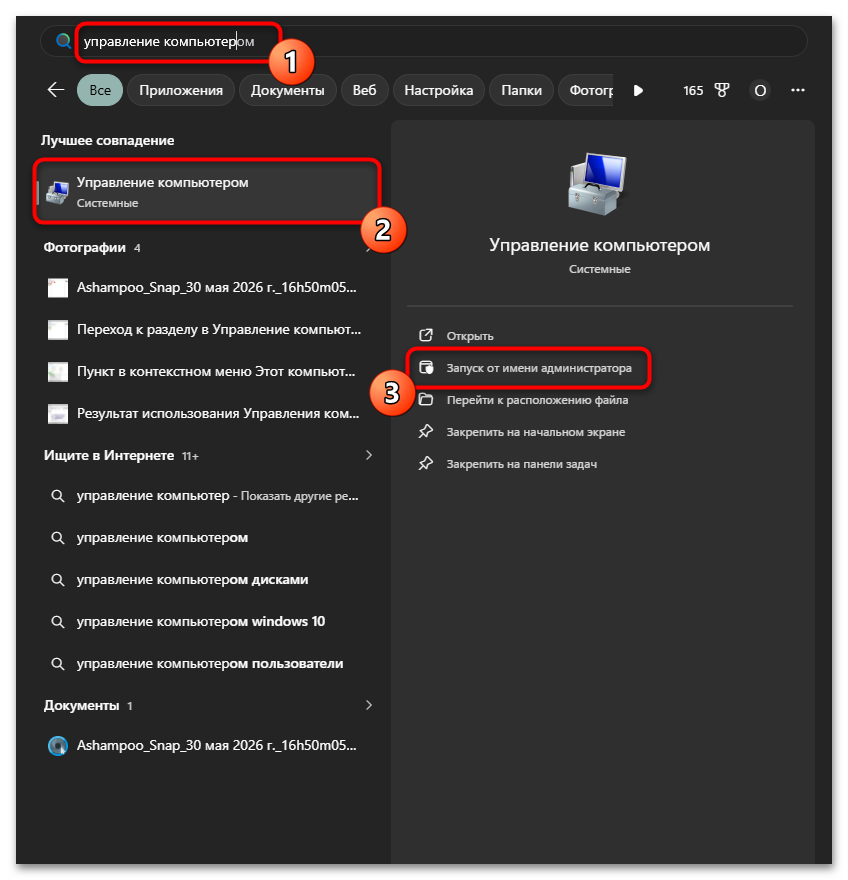Open the three-dots more options menu
Screen dimensions: 848x880
tap(797, 90)
